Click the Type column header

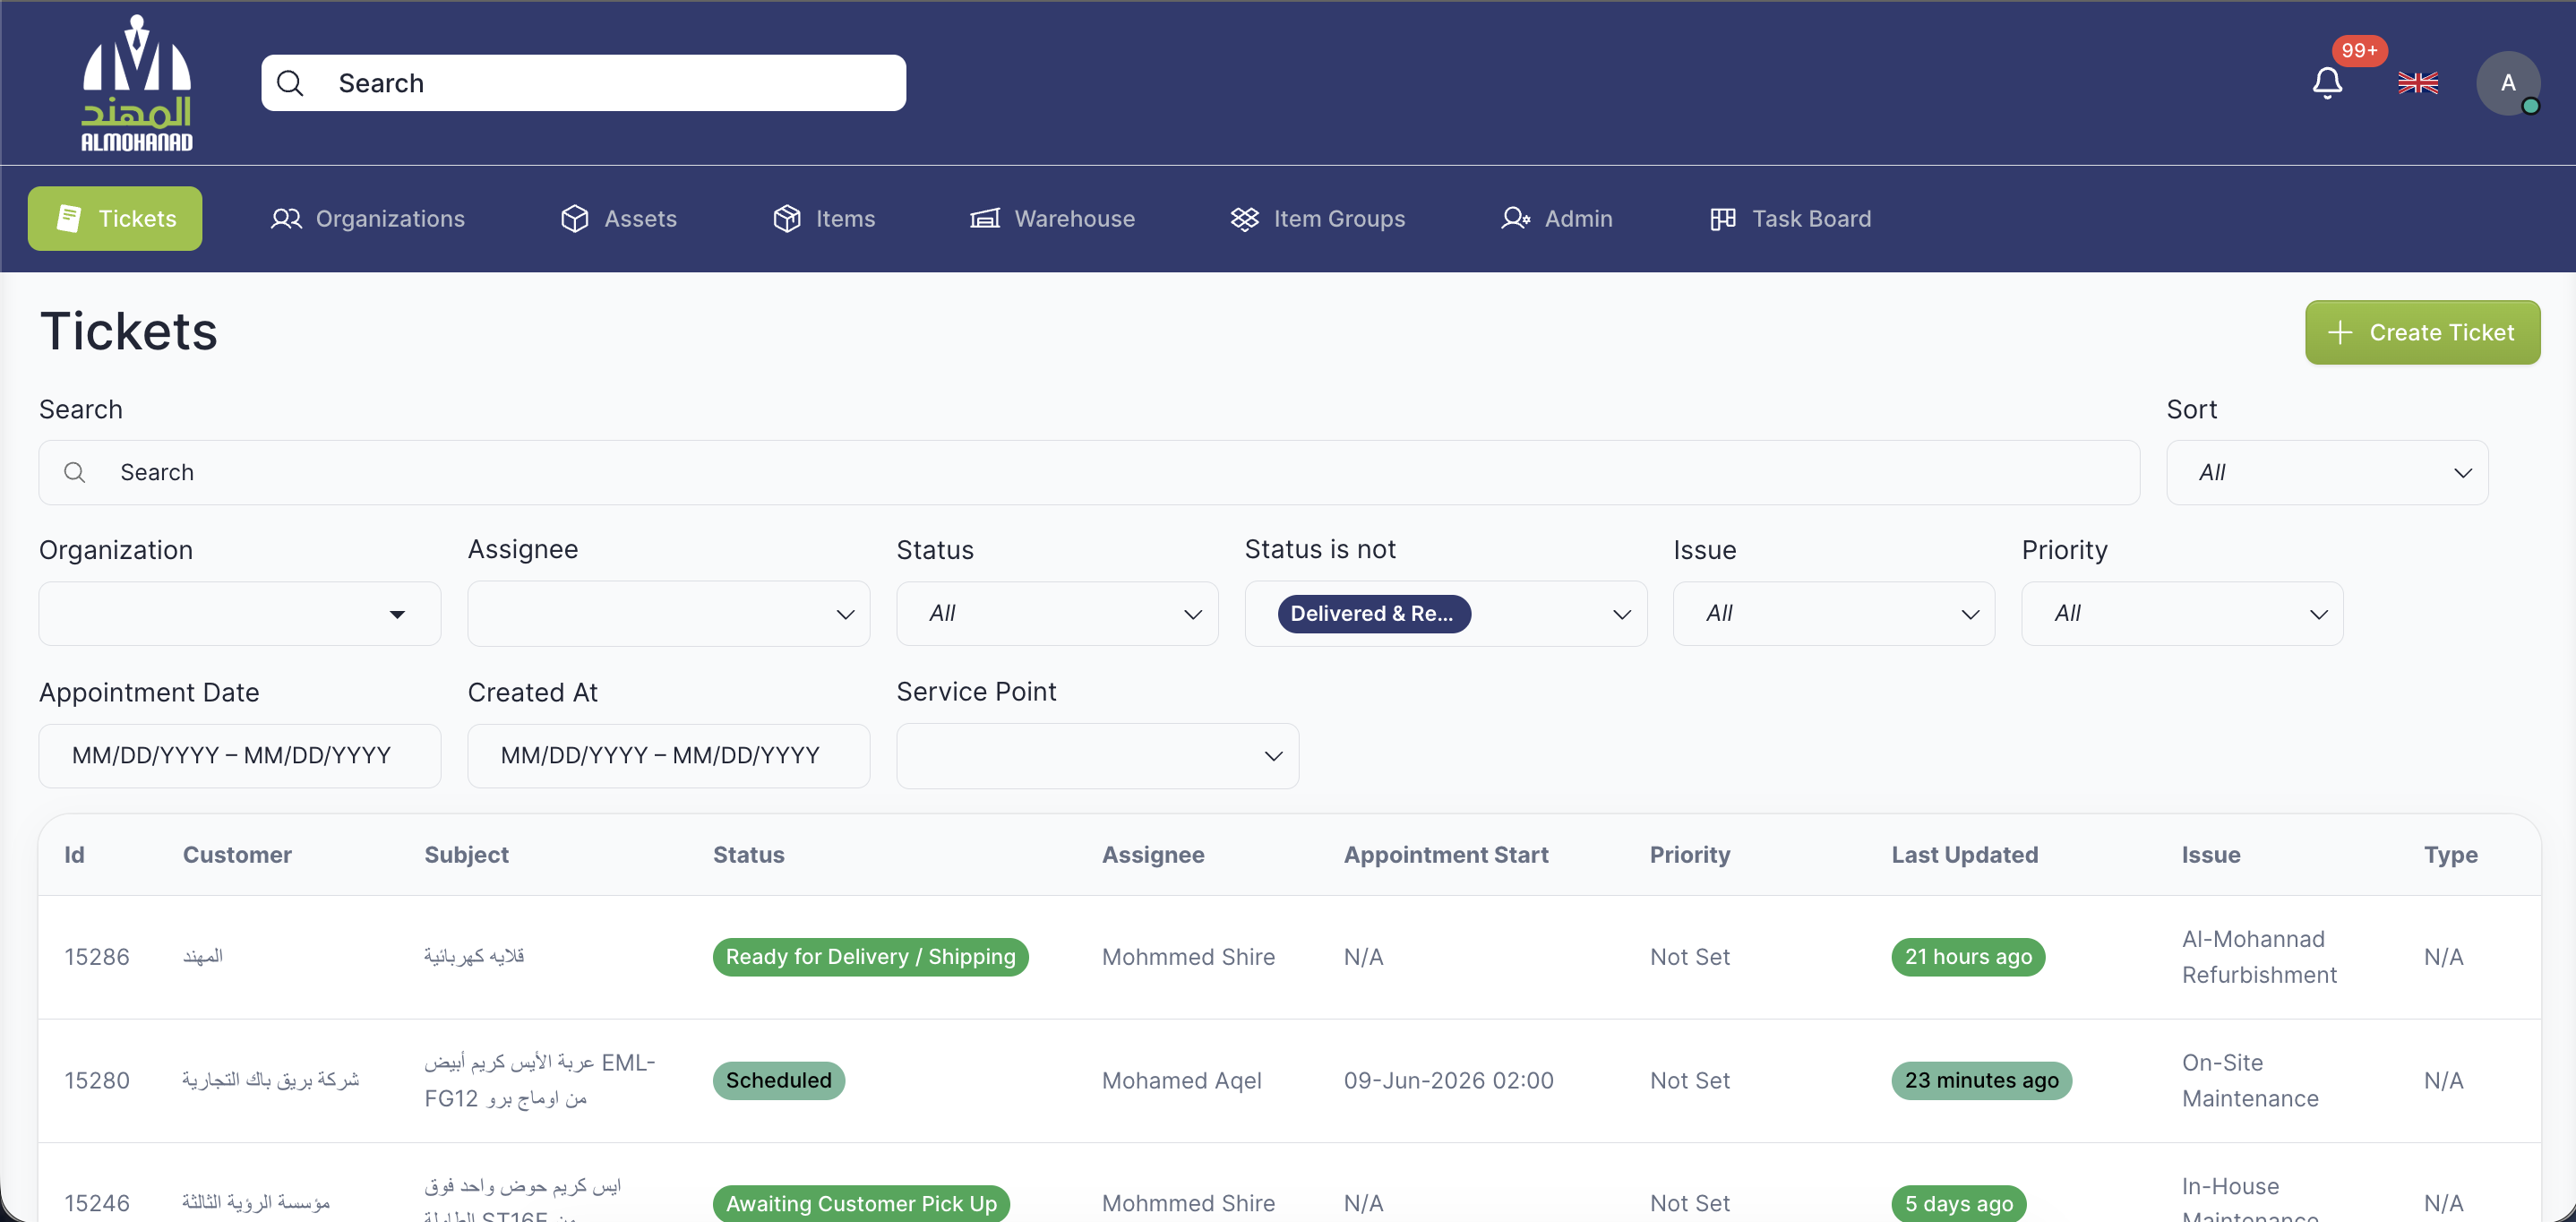2450,855
